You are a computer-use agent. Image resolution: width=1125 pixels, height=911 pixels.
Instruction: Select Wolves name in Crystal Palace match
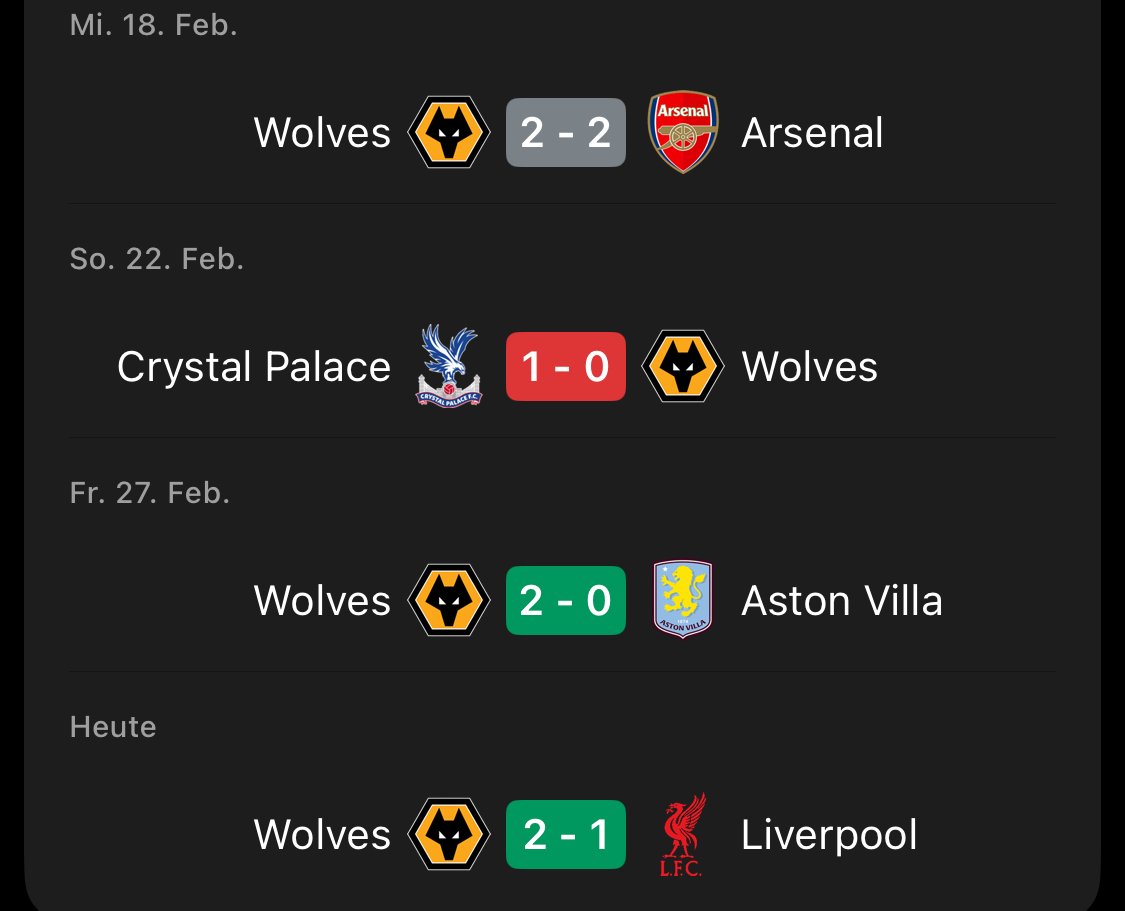(809, 367)
